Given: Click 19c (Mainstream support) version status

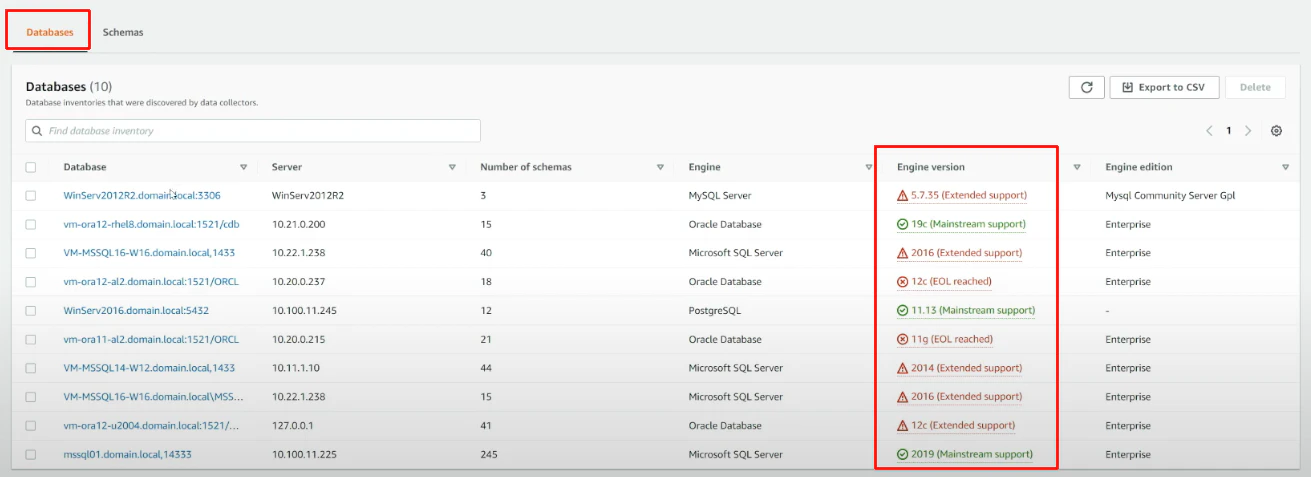Looking at the screenshot, I should 968,224.
